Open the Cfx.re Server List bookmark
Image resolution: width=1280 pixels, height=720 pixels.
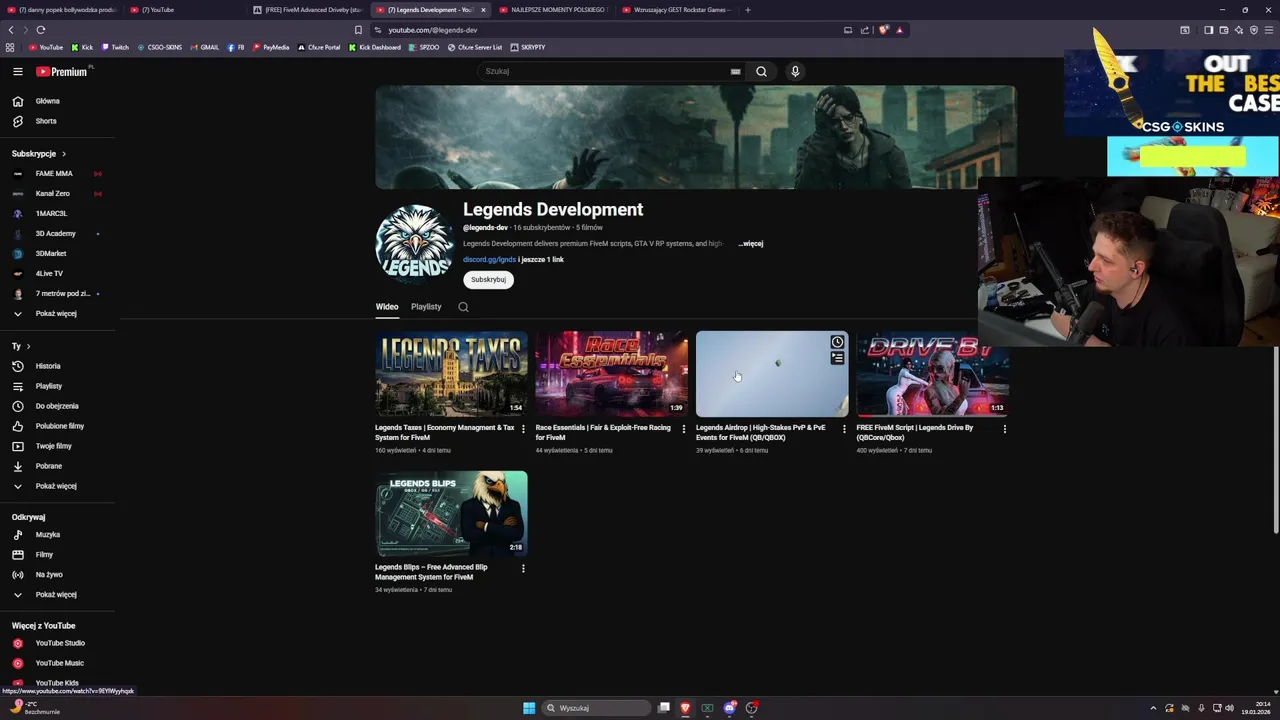pyautogui.click(x=474, y=47)
